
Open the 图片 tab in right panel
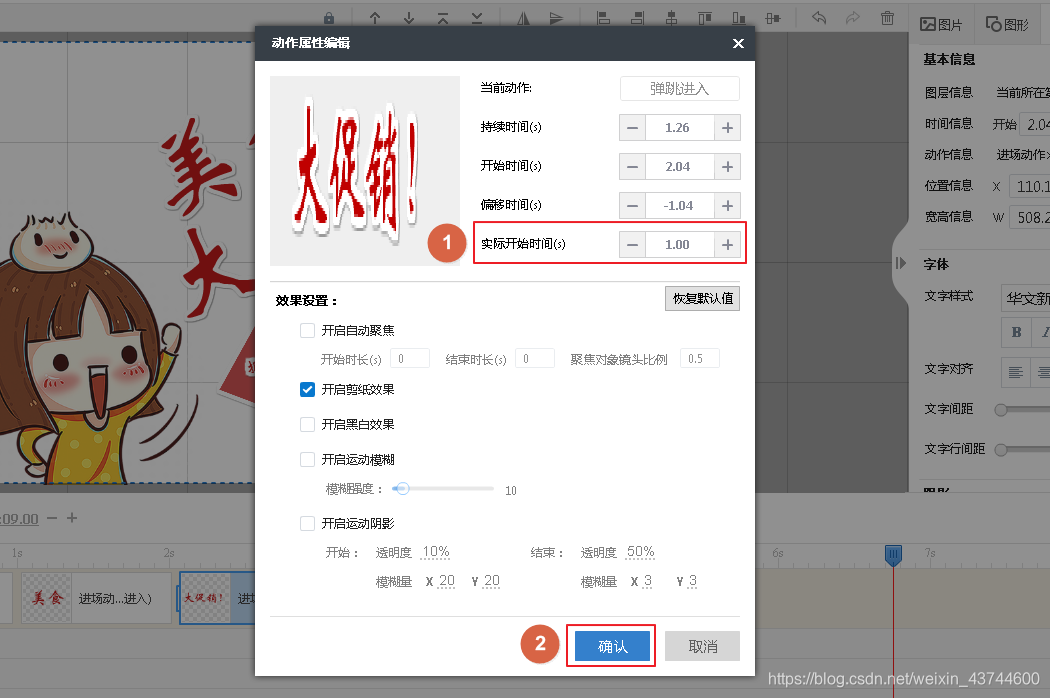pos(941,25)
